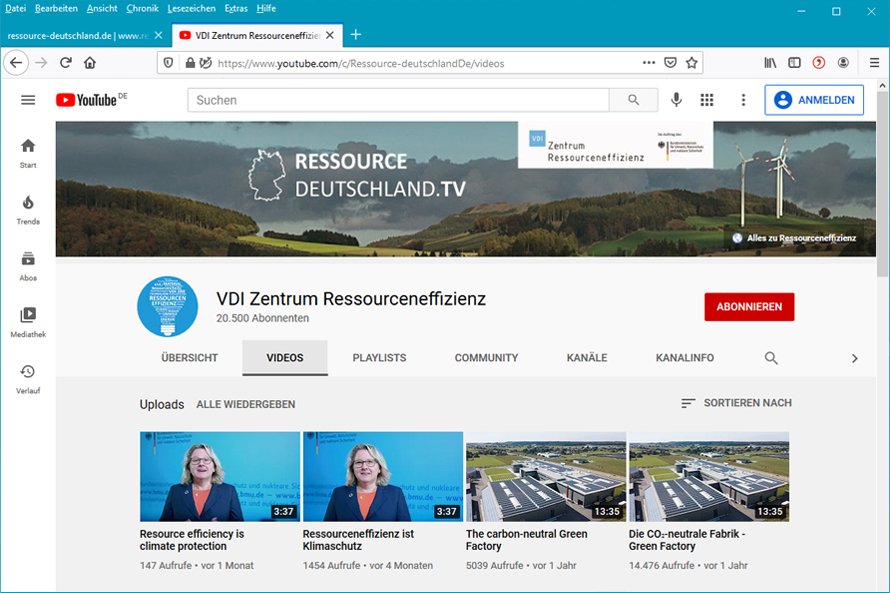Open the SORTIEREN NACH sort menu
This screenshot has width=890, height=593.
(736, 403)
